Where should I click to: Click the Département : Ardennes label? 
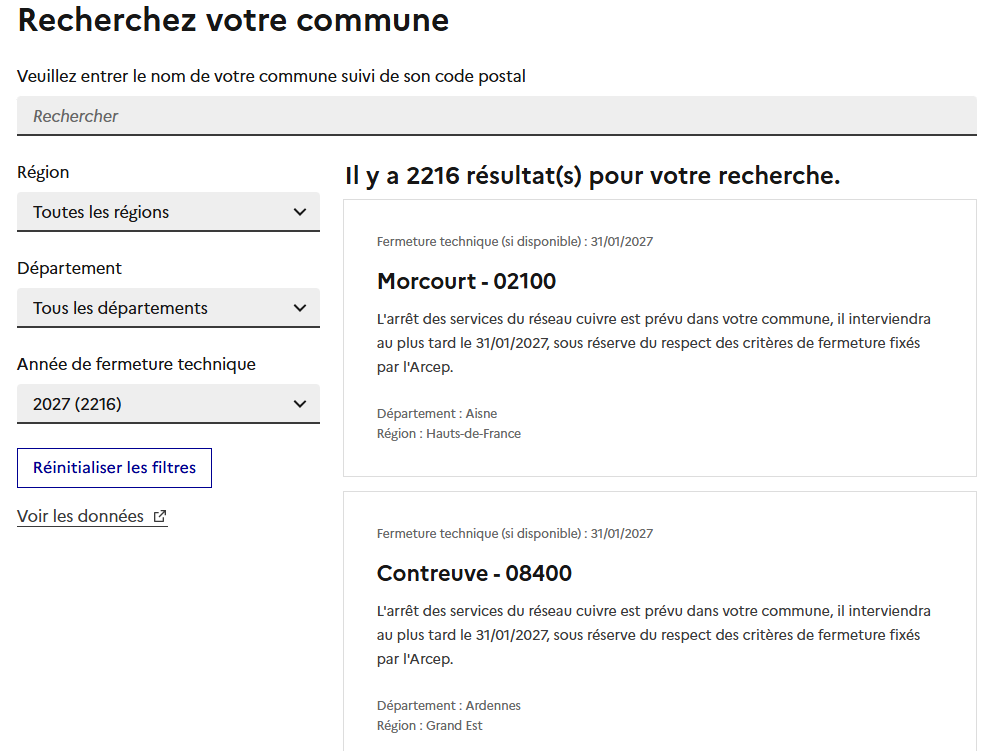click(x=449, y=705)
